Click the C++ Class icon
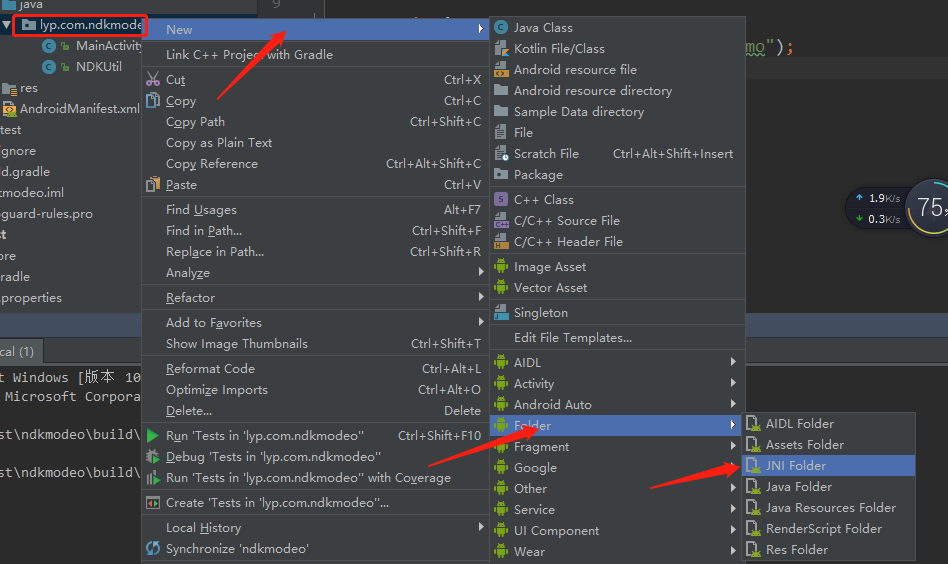 501,199
